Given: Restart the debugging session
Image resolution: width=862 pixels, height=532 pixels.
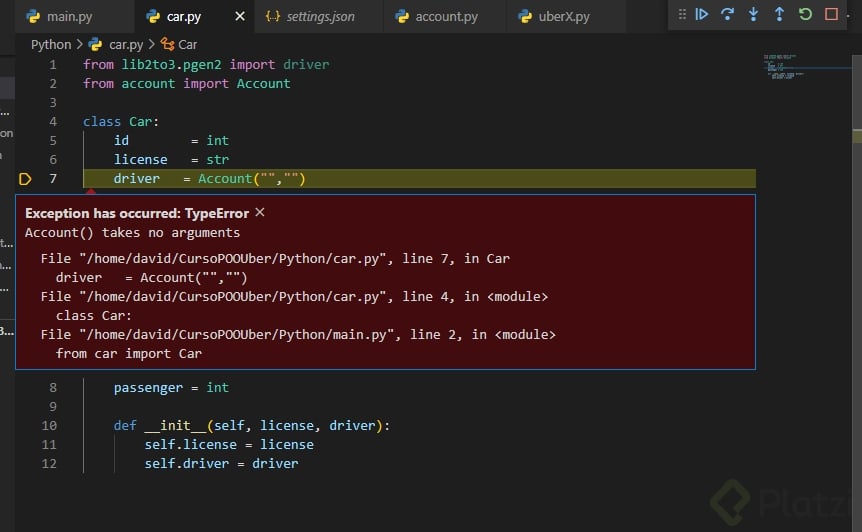Looking at the screenshot, I should point(806,14).
